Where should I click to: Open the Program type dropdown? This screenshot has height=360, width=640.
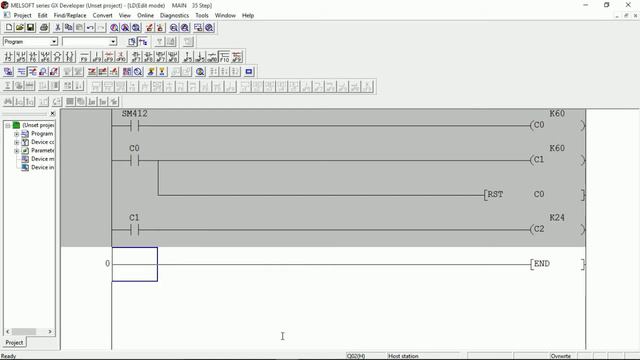(x=54, y=42)
